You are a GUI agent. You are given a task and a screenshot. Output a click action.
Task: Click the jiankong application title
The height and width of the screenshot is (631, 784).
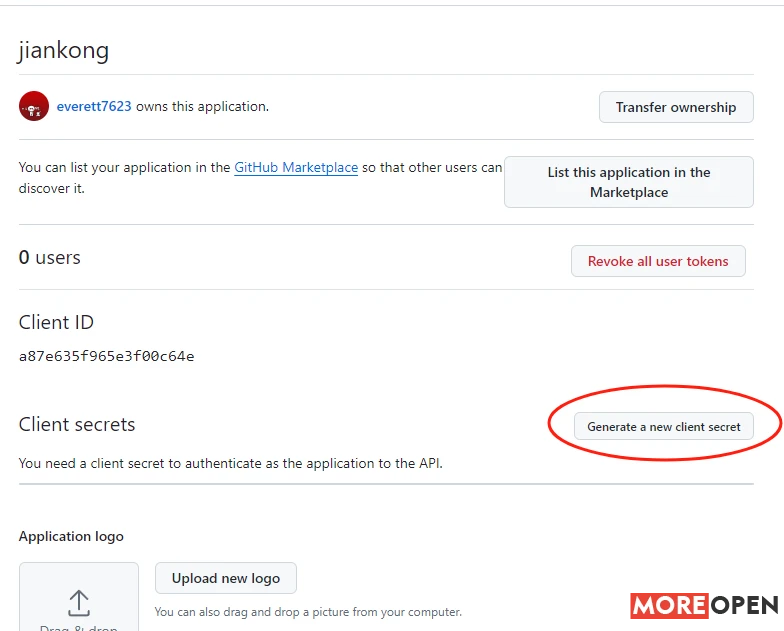(x=64, y=50)
